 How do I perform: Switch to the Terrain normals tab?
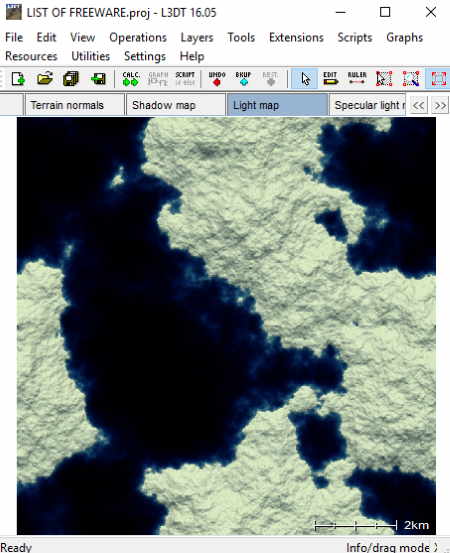pos(75,105)
